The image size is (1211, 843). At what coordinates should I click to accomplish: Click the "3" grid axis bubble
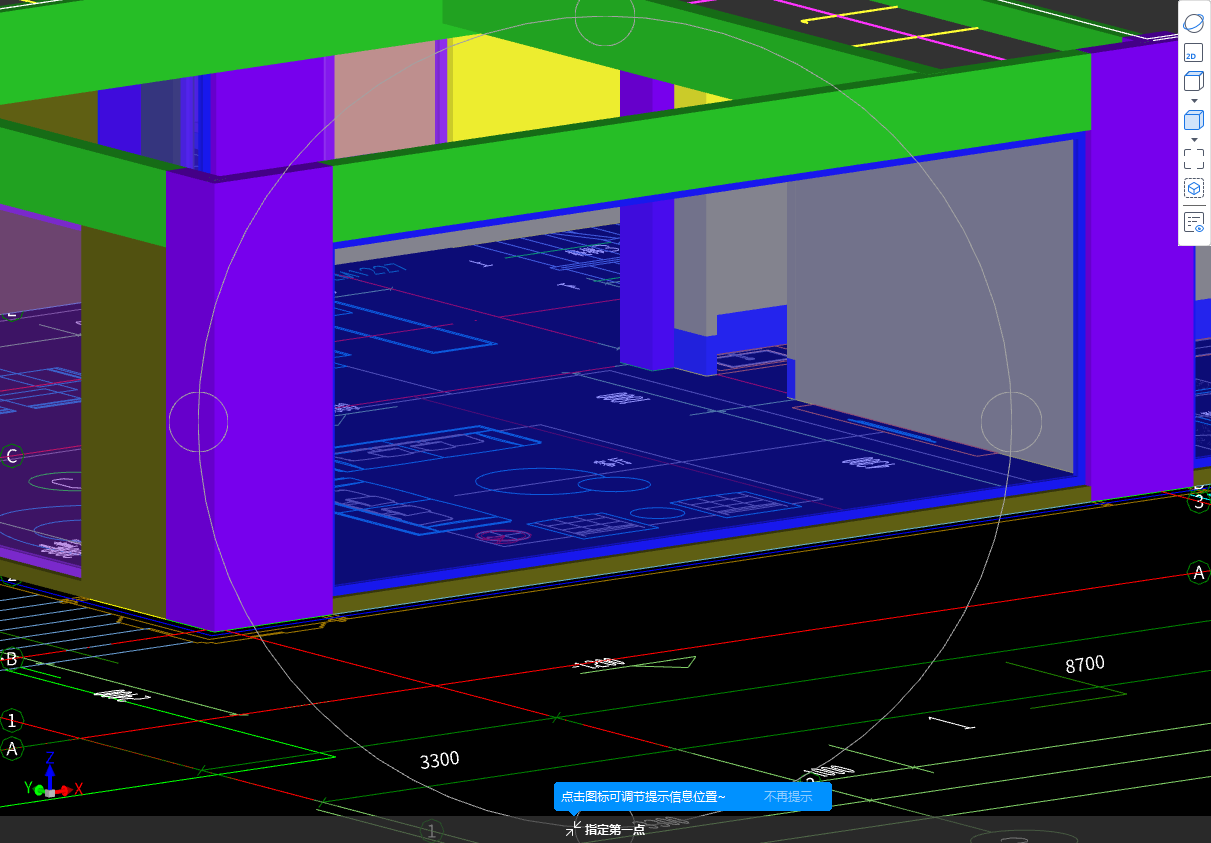[1199, 502]
